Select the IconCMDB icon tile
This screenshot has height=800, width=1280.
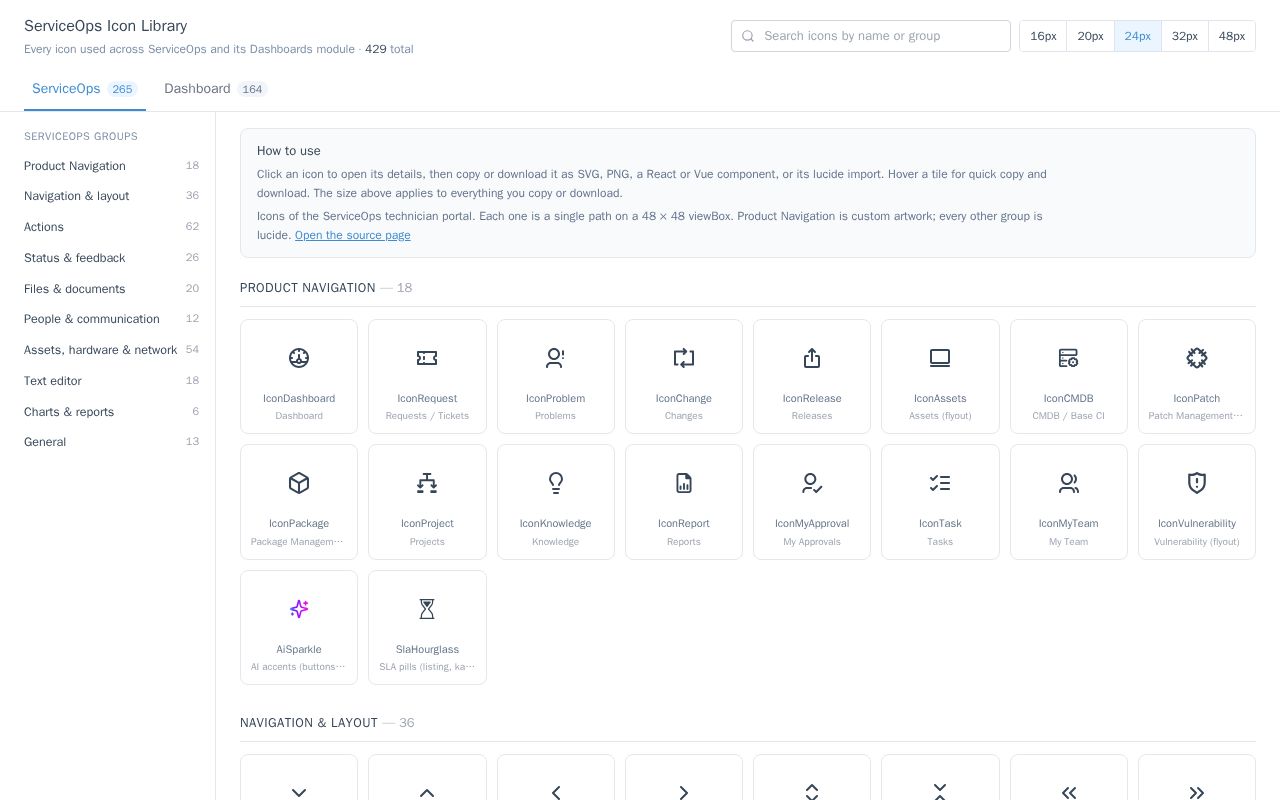click(1069, 377)
